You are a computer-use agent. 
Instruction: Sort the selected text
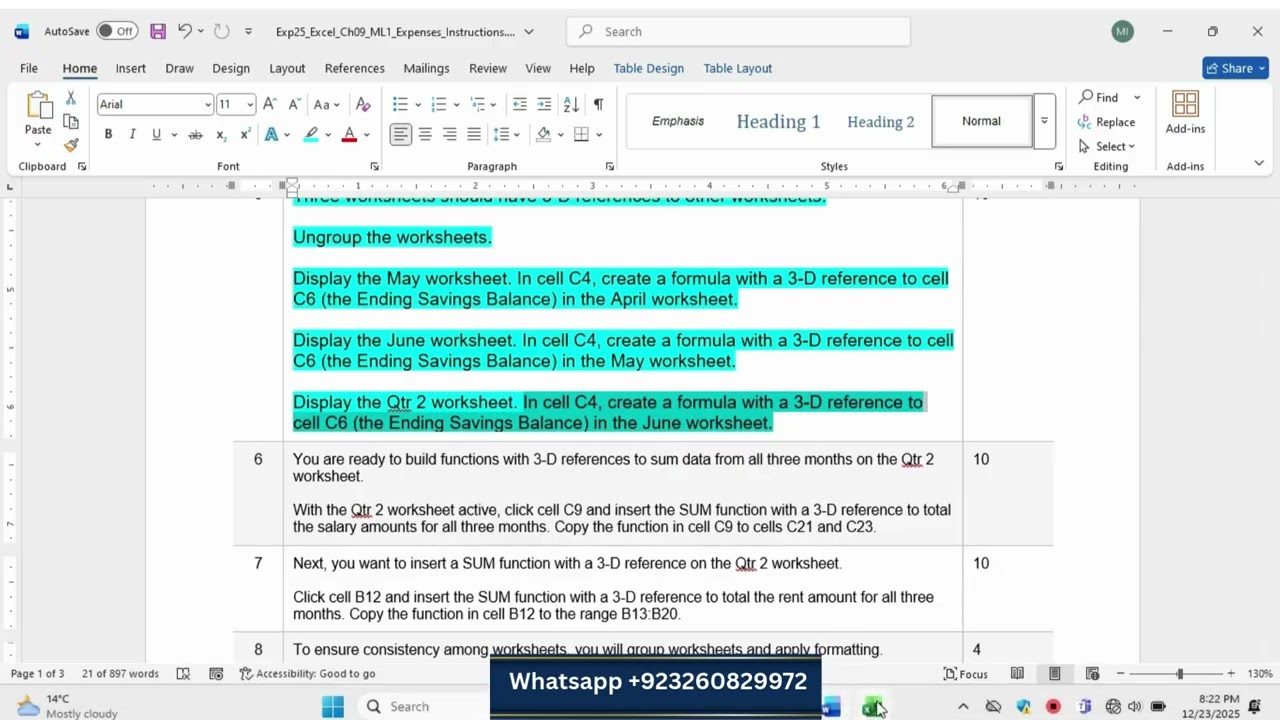[571, 104]
